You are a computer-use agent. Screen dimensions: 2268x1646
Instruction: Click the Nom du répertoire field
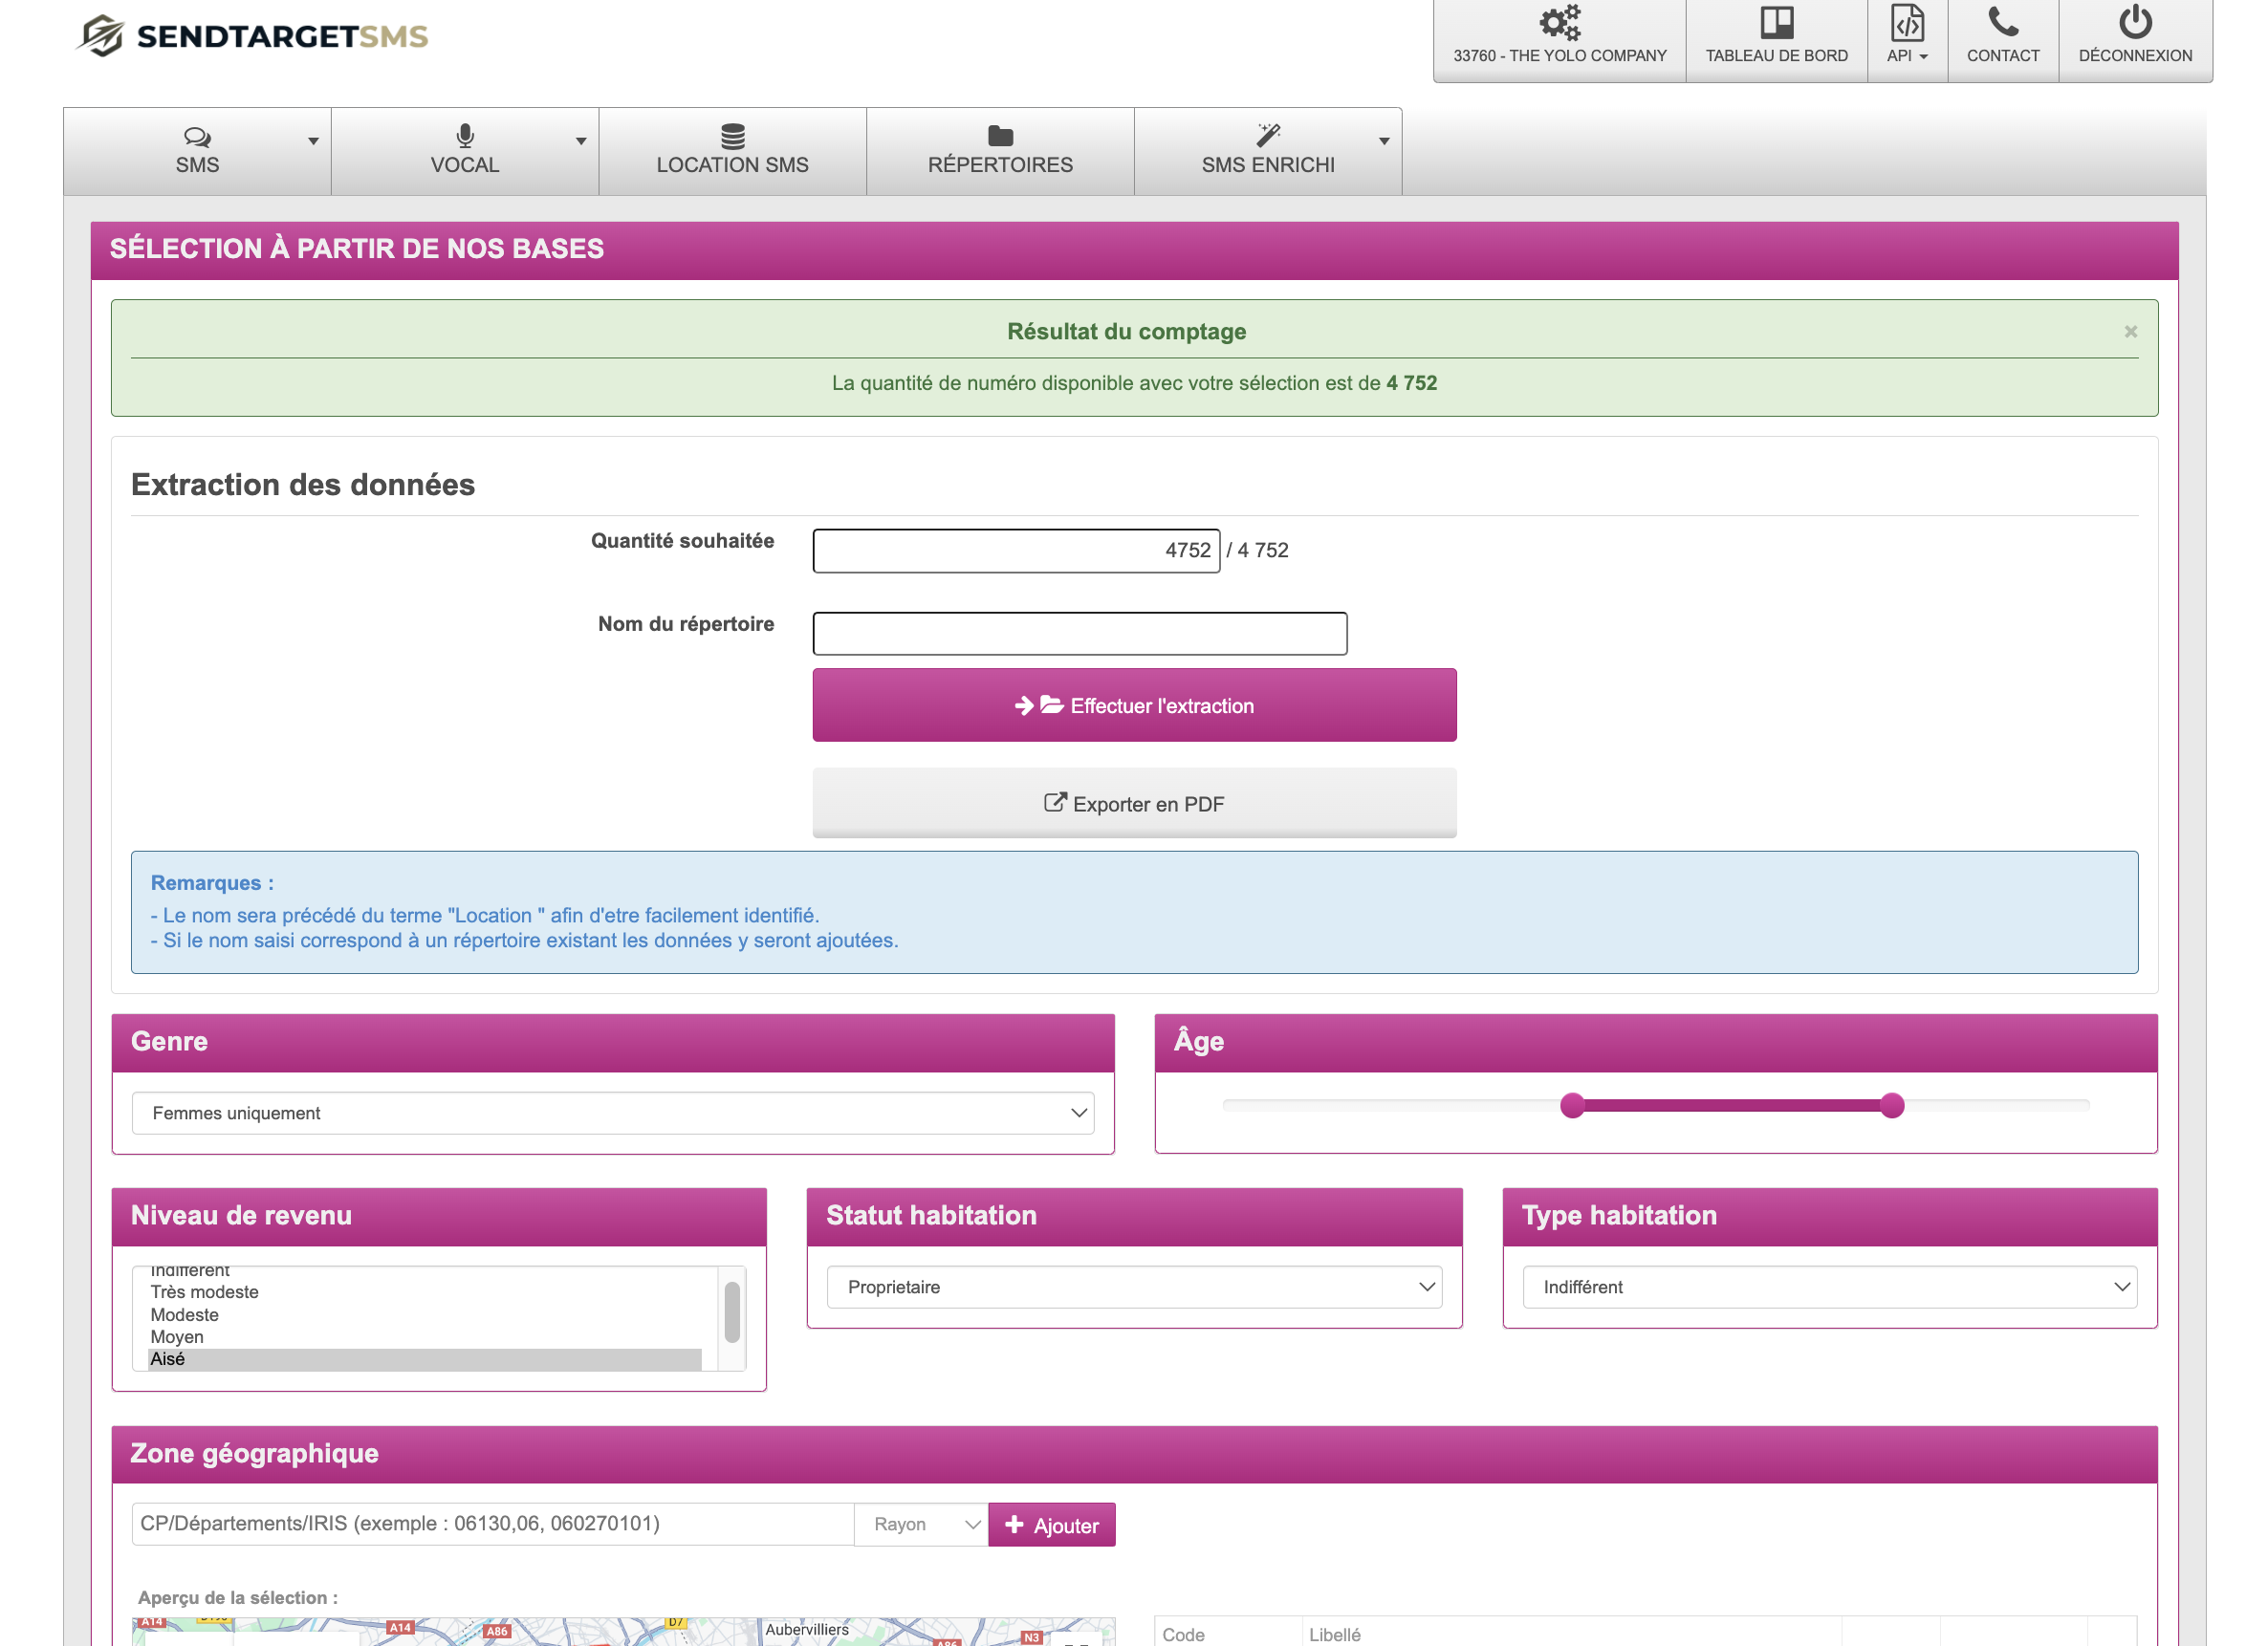1079,633
